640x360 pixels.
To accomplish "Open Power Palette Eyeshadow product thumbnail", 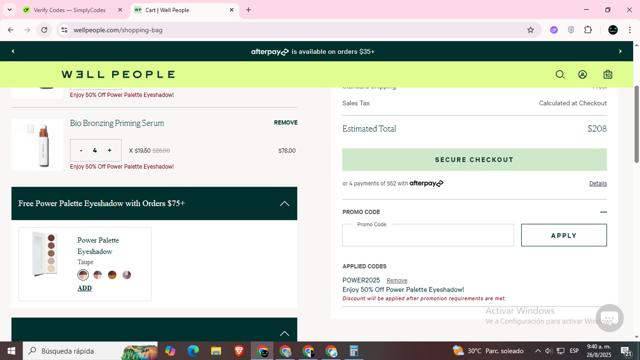I will coord(45,254).
